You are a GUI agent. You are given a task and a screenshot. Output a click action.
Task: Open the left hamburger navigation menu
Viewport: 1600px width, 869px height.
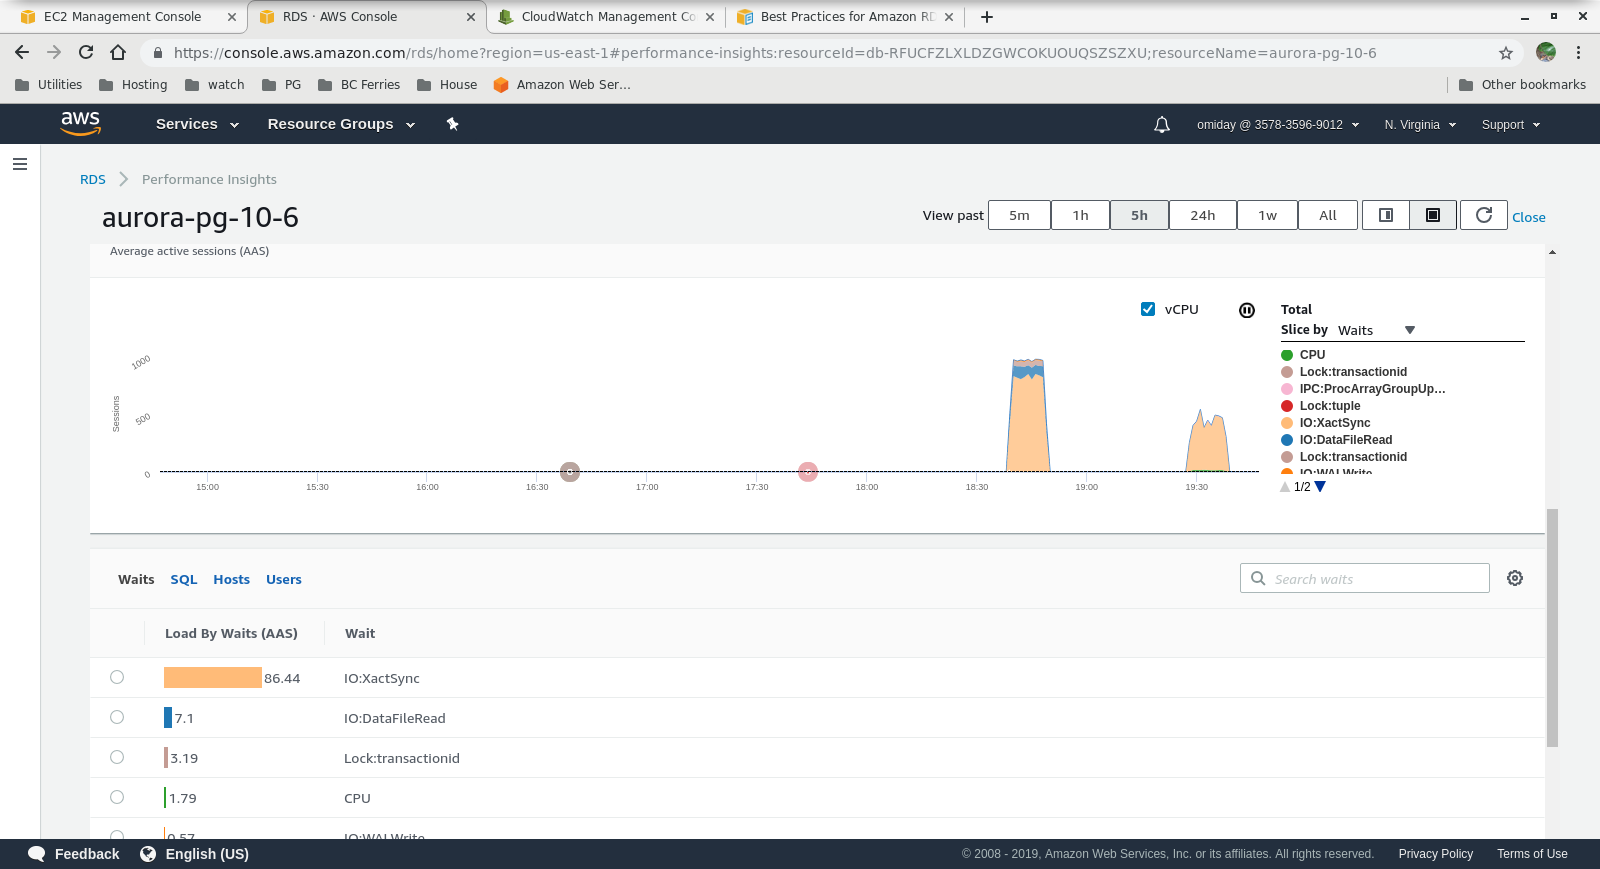pos(20,164)
